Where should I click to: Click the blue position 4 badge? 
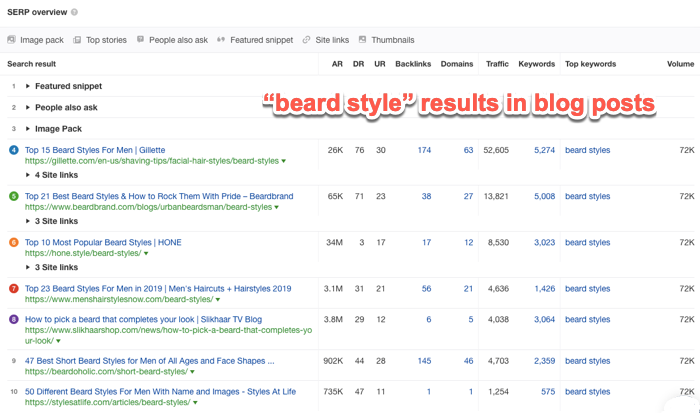[x=13, y=150]
